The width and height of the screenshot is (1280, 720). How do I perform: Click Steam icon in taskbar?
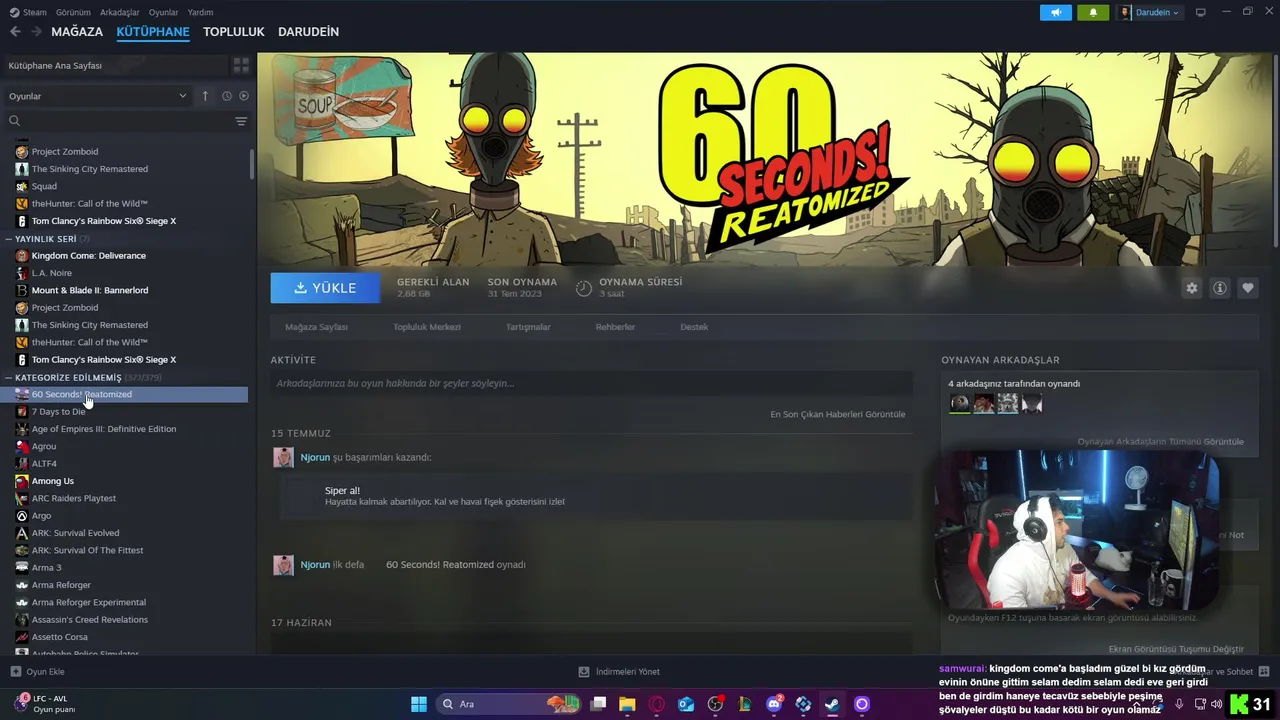pos(832,704)
